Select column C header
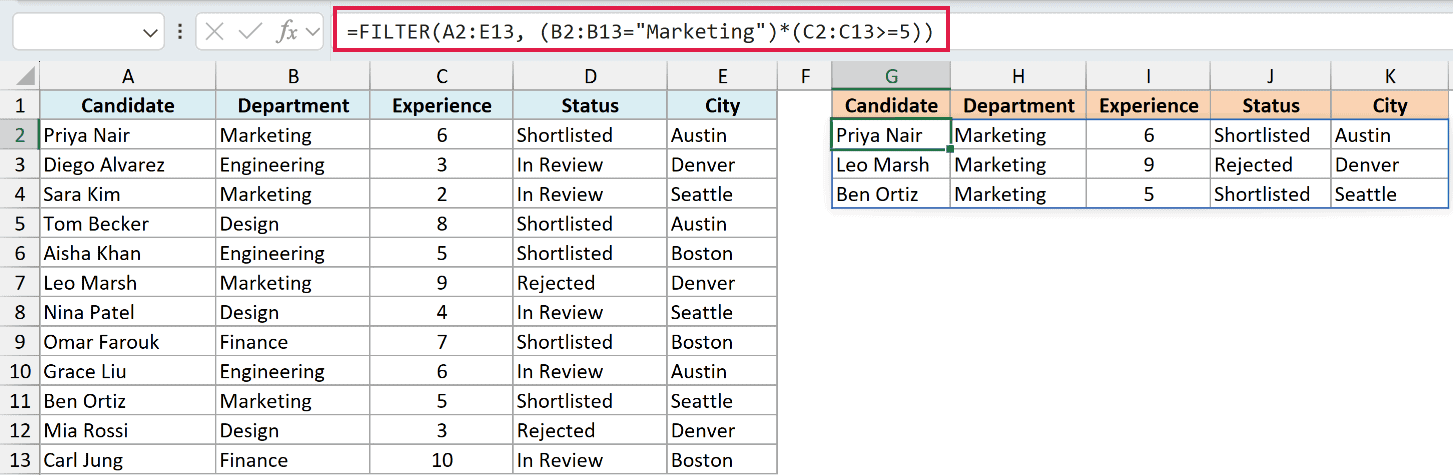 pyautogui.click(x=441, y=76)
